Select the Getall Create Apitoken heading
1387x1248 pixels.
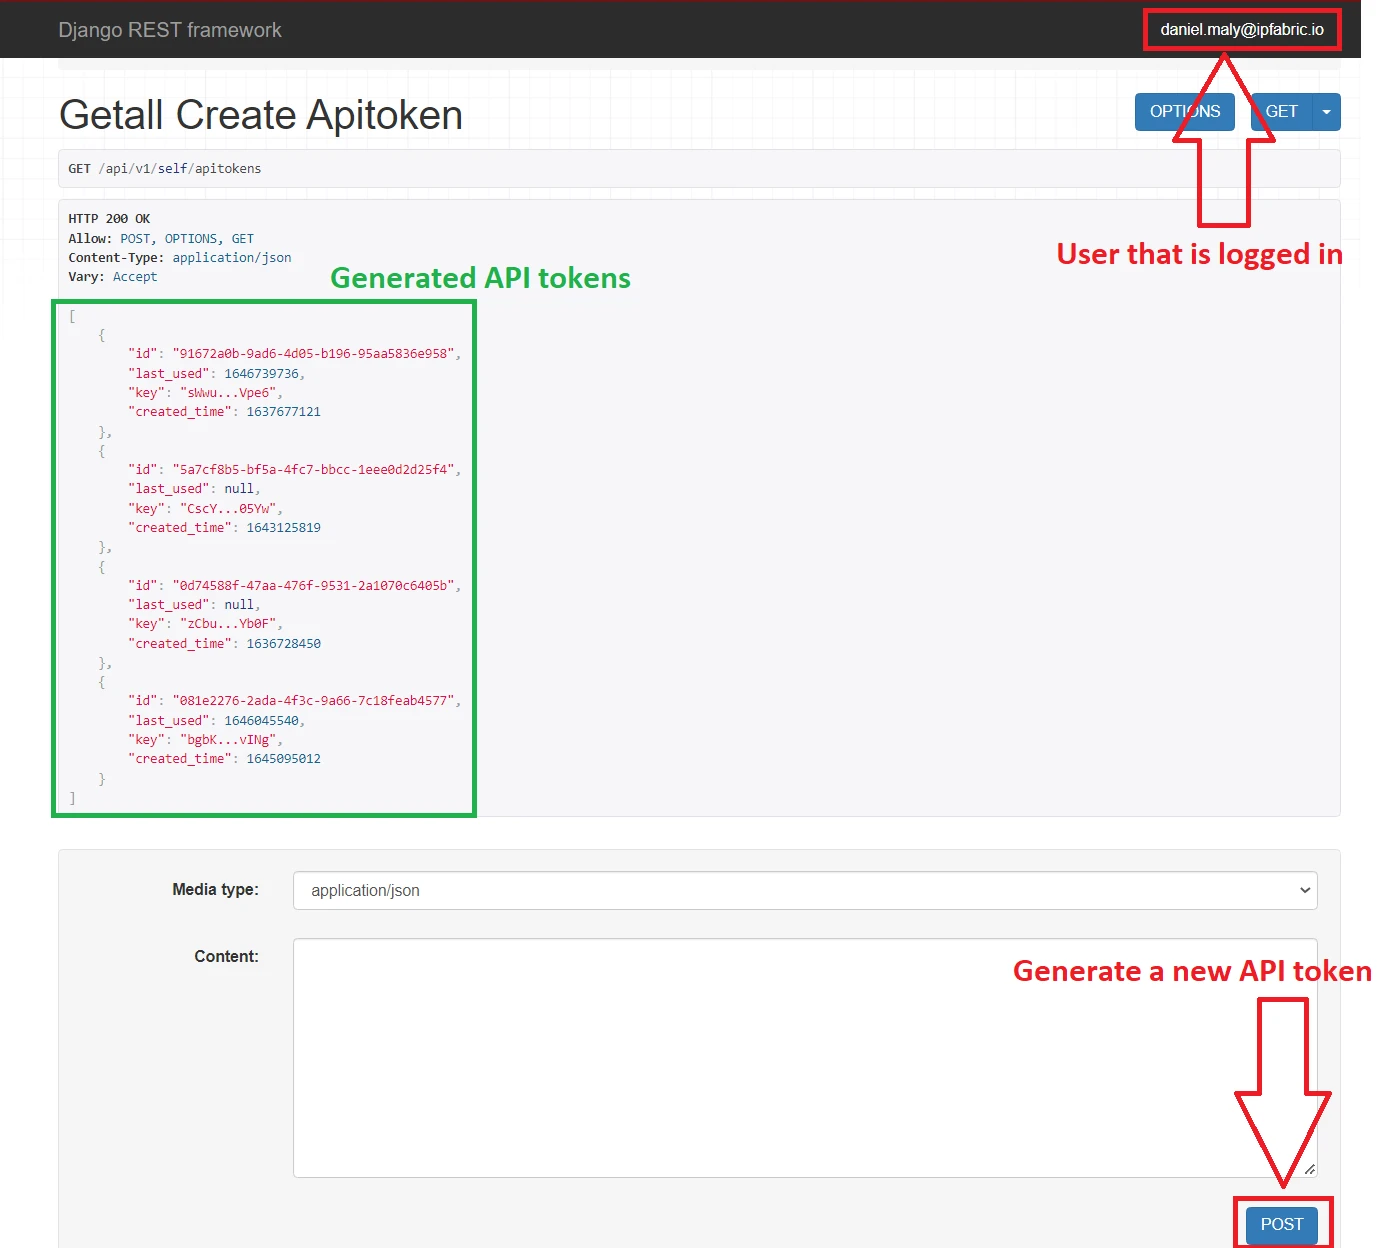[x=260, y=114]
